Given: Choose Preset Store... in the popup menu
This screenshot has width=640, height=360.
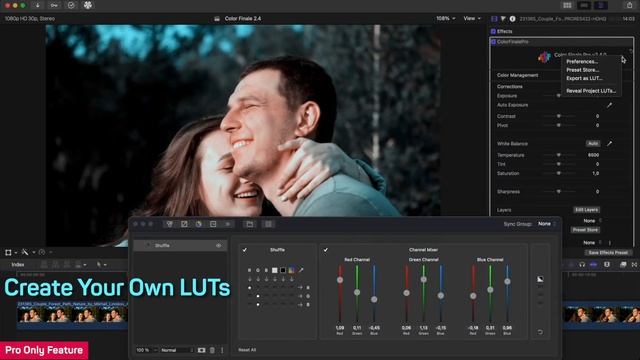Looking at the screenshot, I should pos(582,70).
